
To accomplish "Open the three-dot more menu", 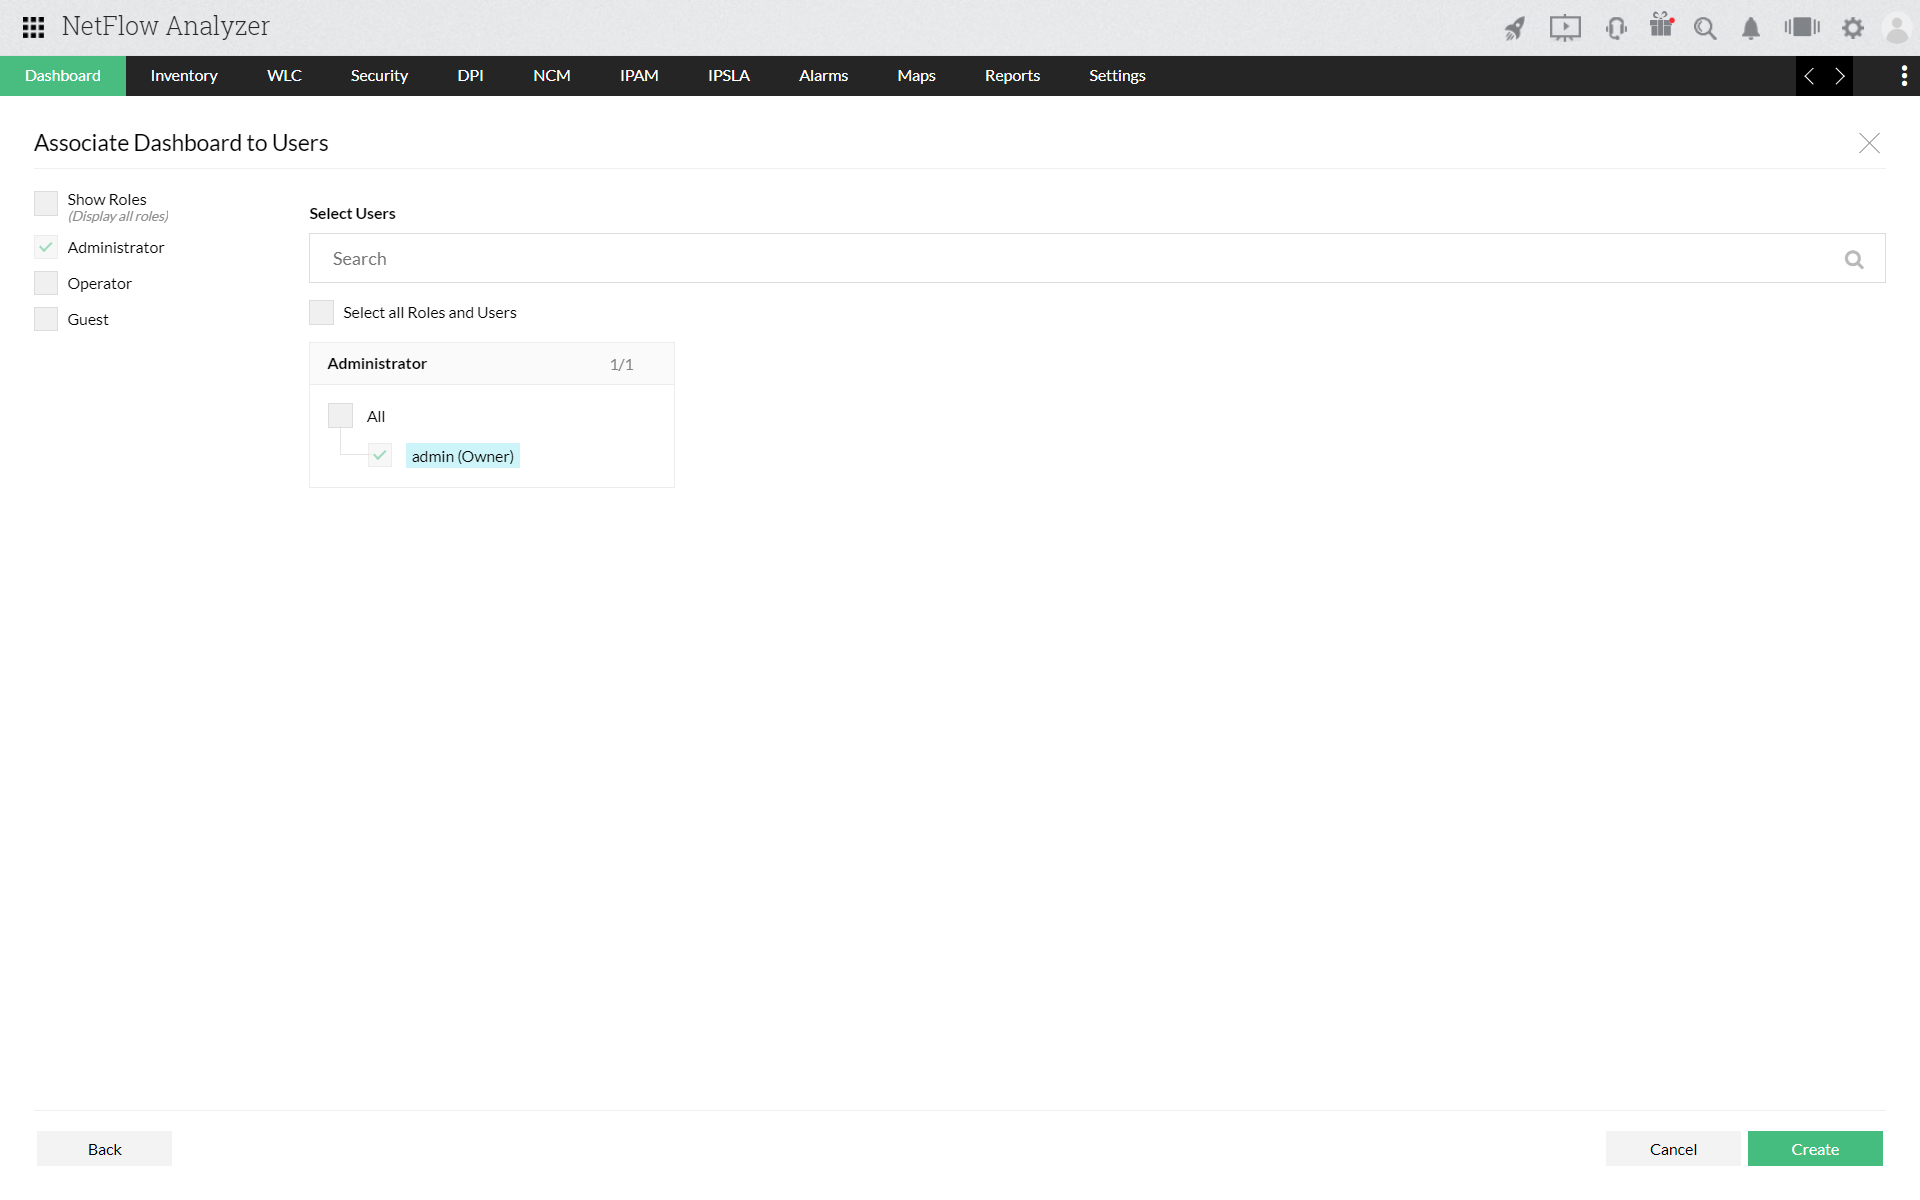I will (1903, 76).
